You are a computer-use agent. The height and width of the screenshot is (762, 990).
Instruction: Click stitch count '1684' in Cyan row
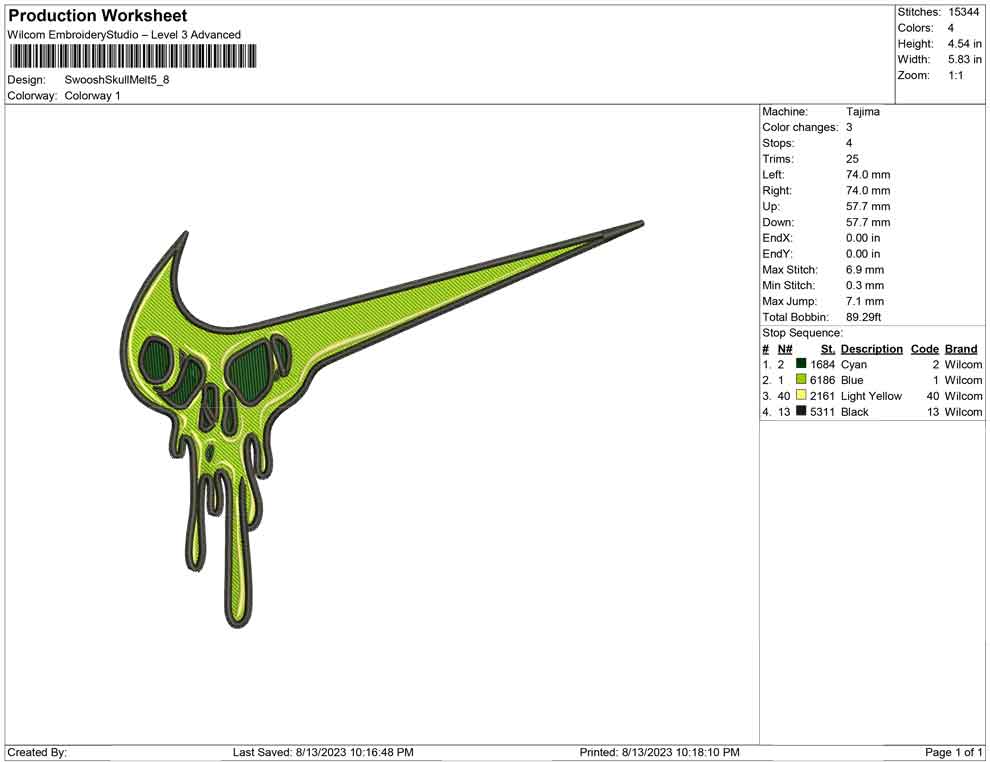[x=823, y=364]
